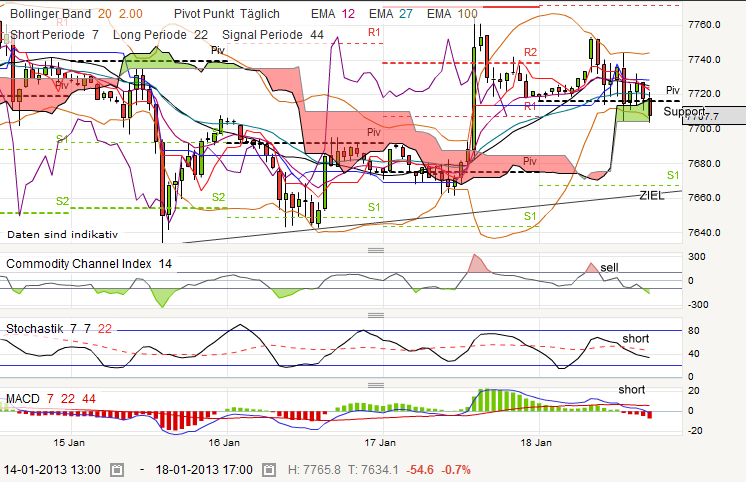Click the Daten sind indikativ notice

[62, 235]
